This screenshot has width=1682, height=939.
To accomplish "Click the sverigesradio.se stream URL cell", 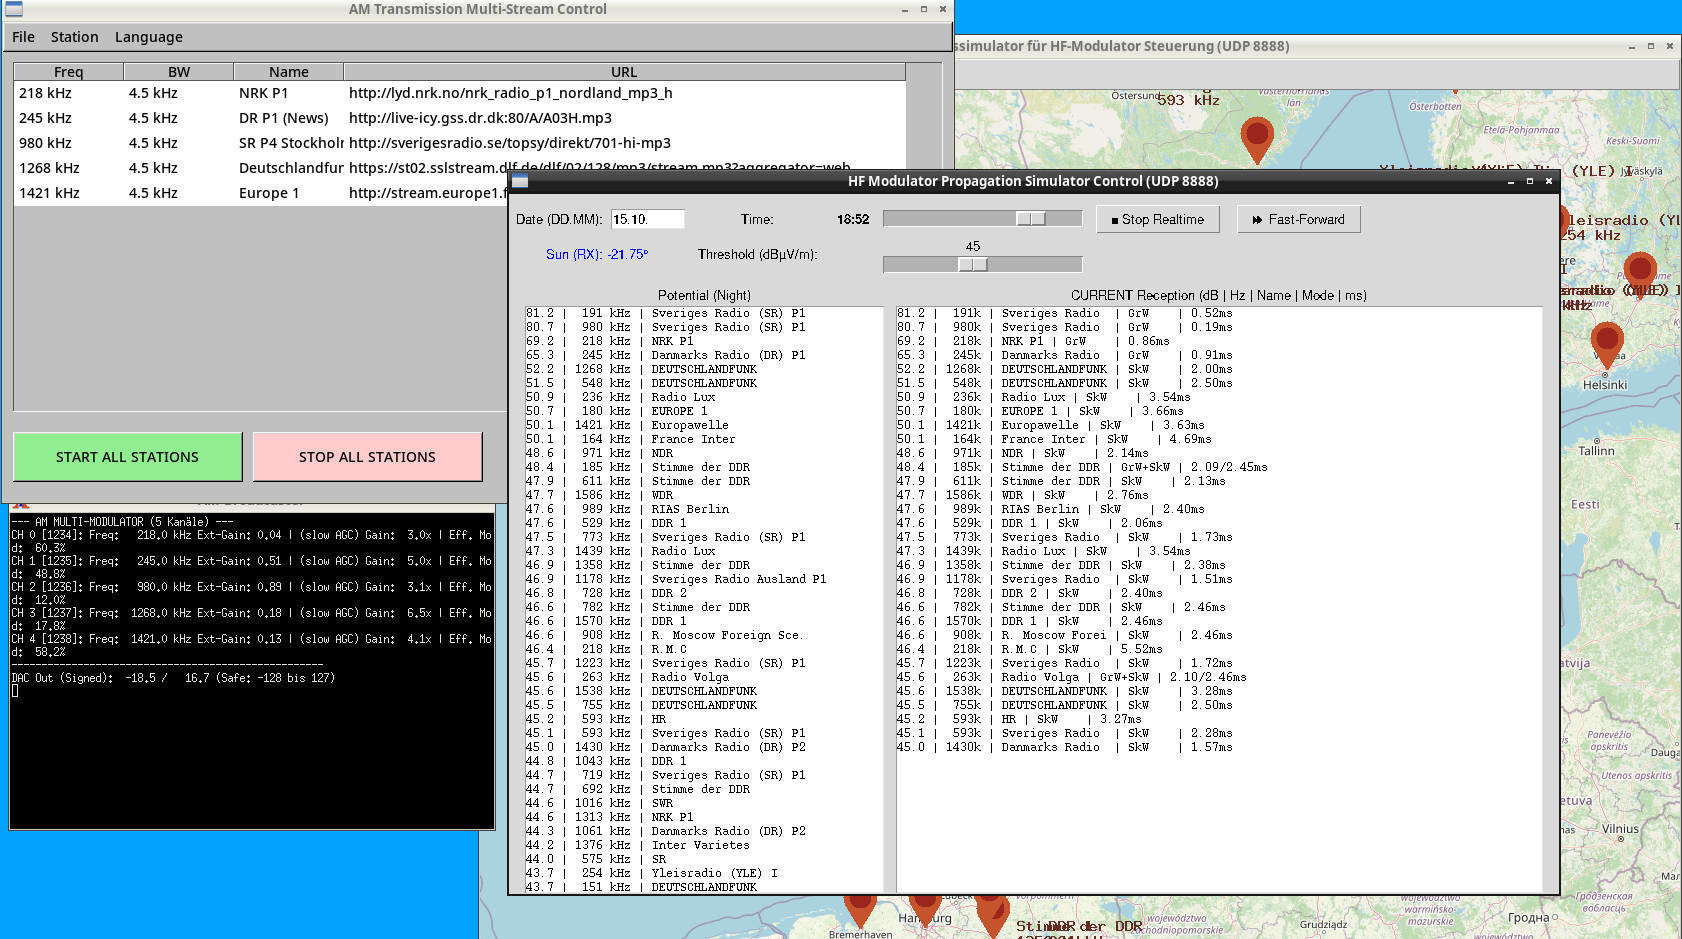I will (x=510, y=143).
